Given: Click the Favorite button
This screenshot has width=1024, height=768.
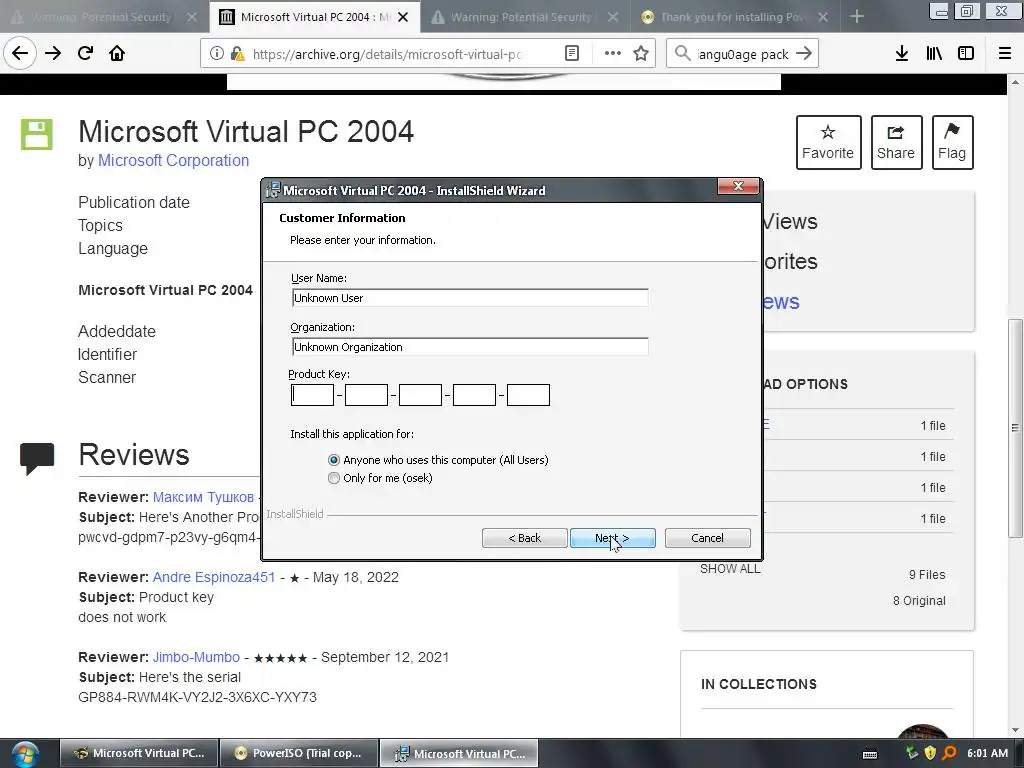Looking at the screenshot, I should click(828, 142).
